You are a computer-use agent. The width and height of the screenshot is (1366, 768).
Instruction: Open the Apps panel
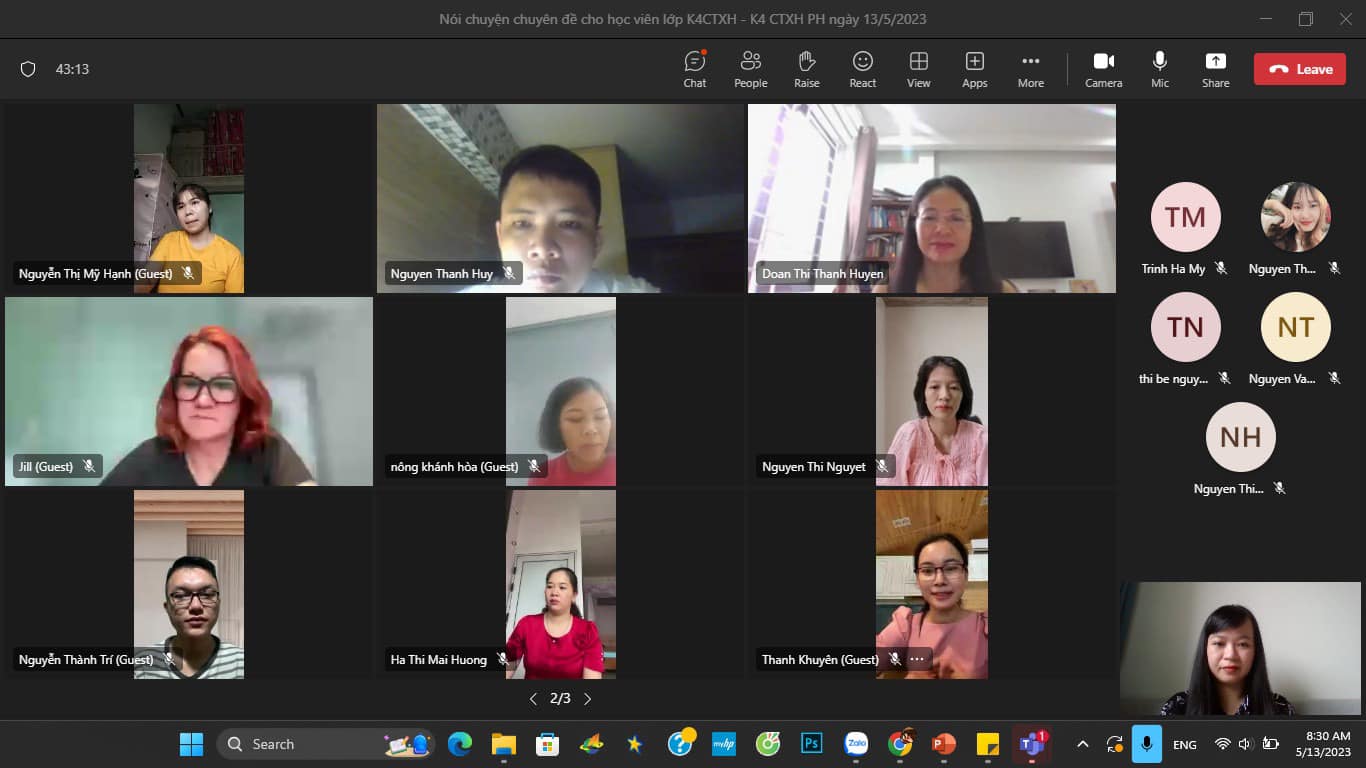click(x=974, y=69)
